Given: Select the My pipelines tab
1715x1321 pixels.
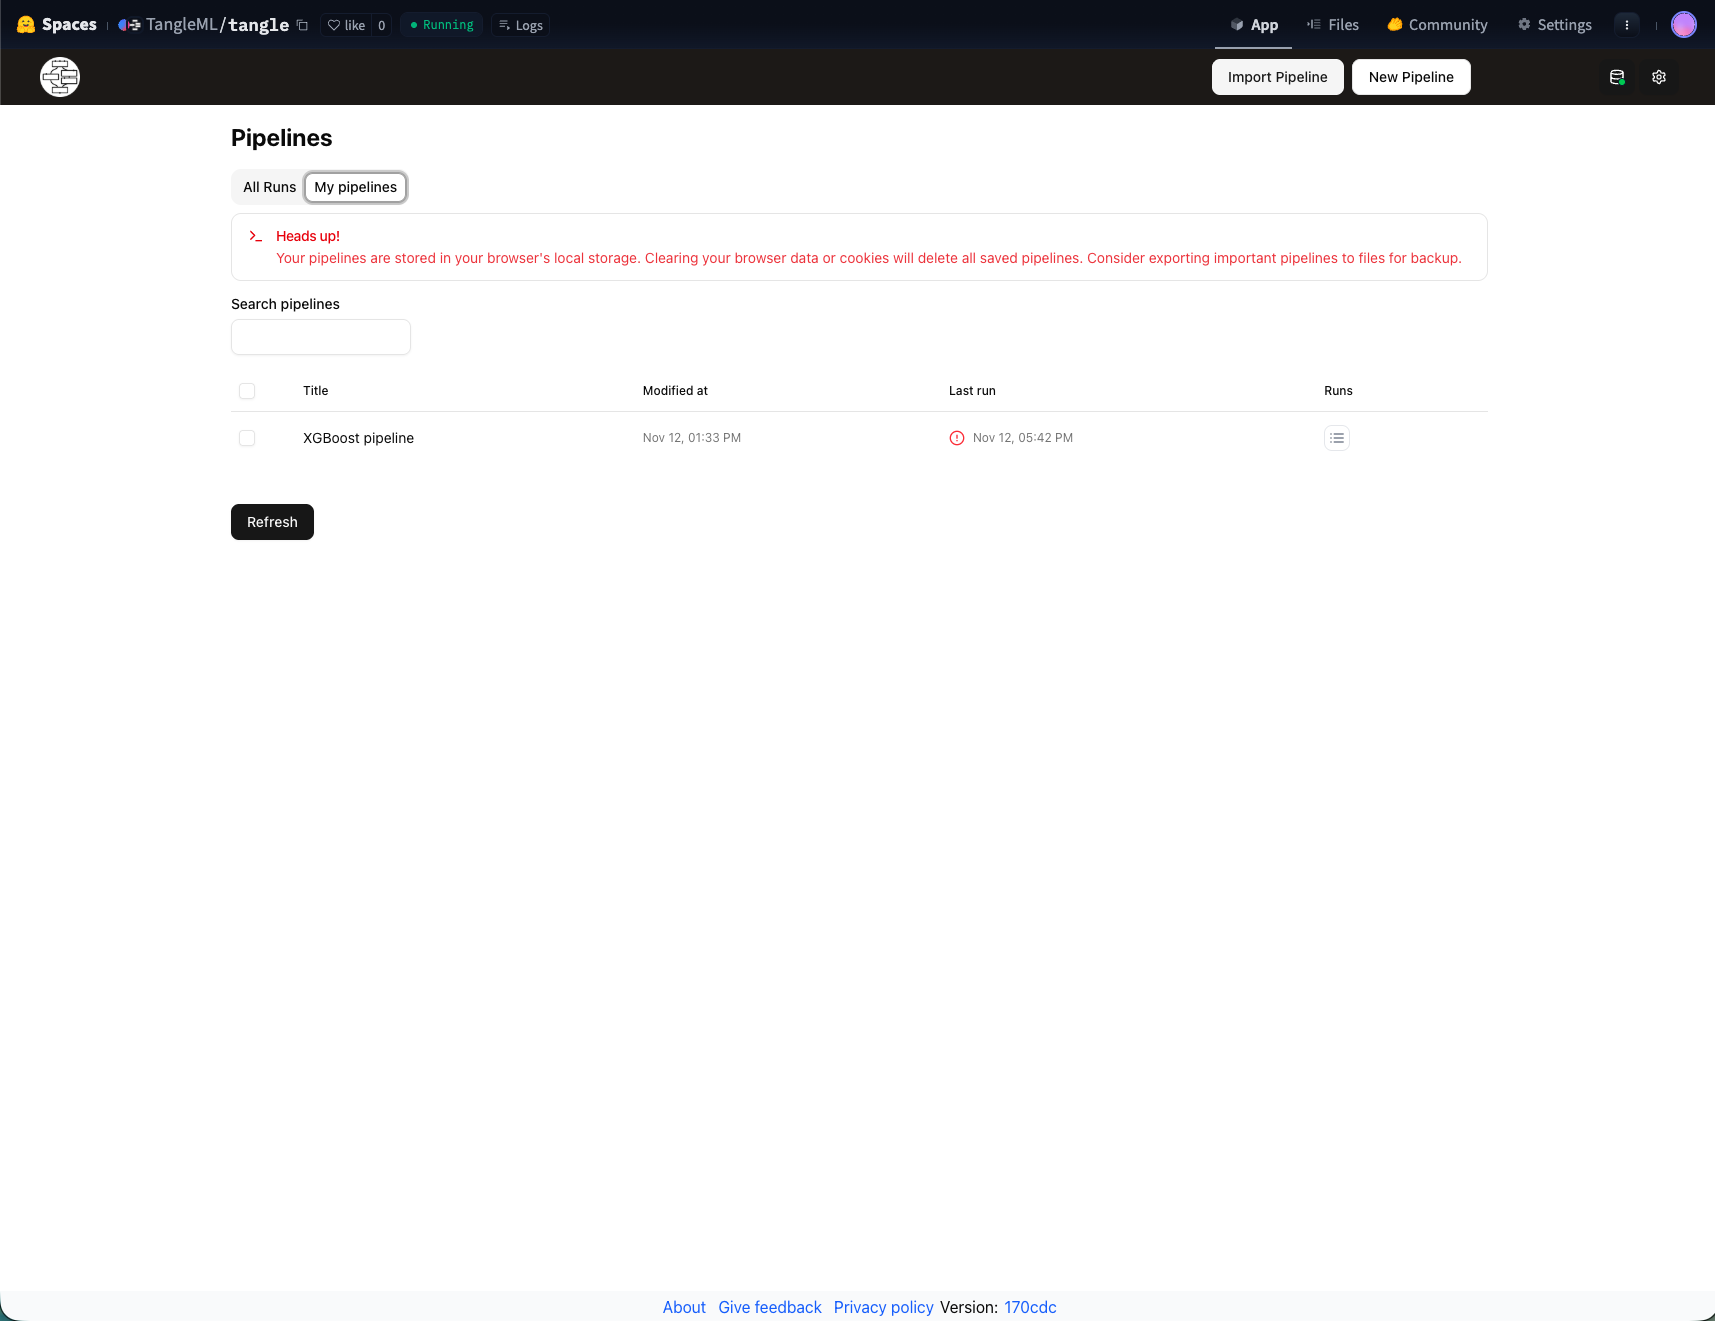Looking at the screenshot, I should [x=355, y=187].
